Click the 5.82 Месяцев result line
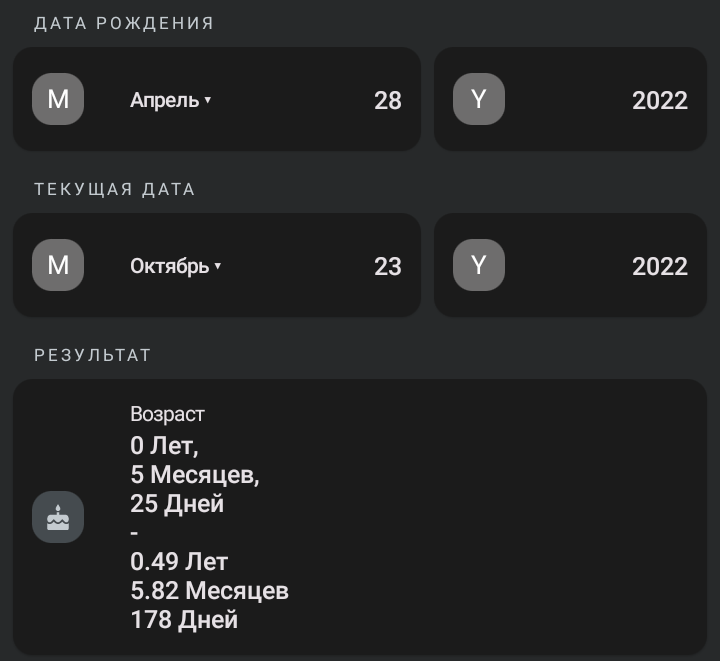This screenshot has width=720, height=661. 209,590
